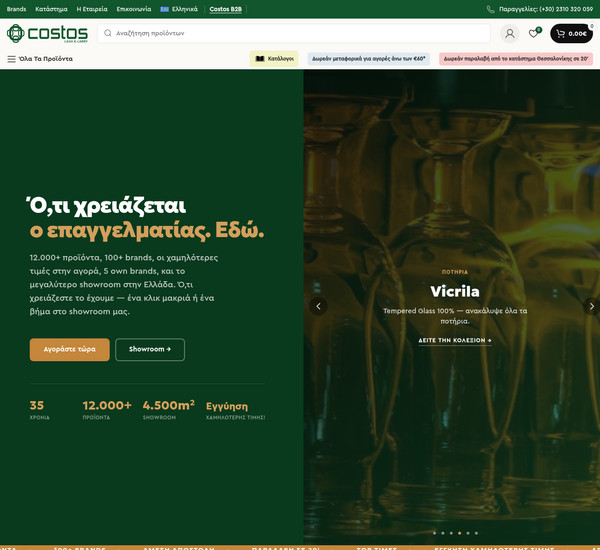
Task: Open the Κατάστημα menu item
Action: tap(51, 9)
